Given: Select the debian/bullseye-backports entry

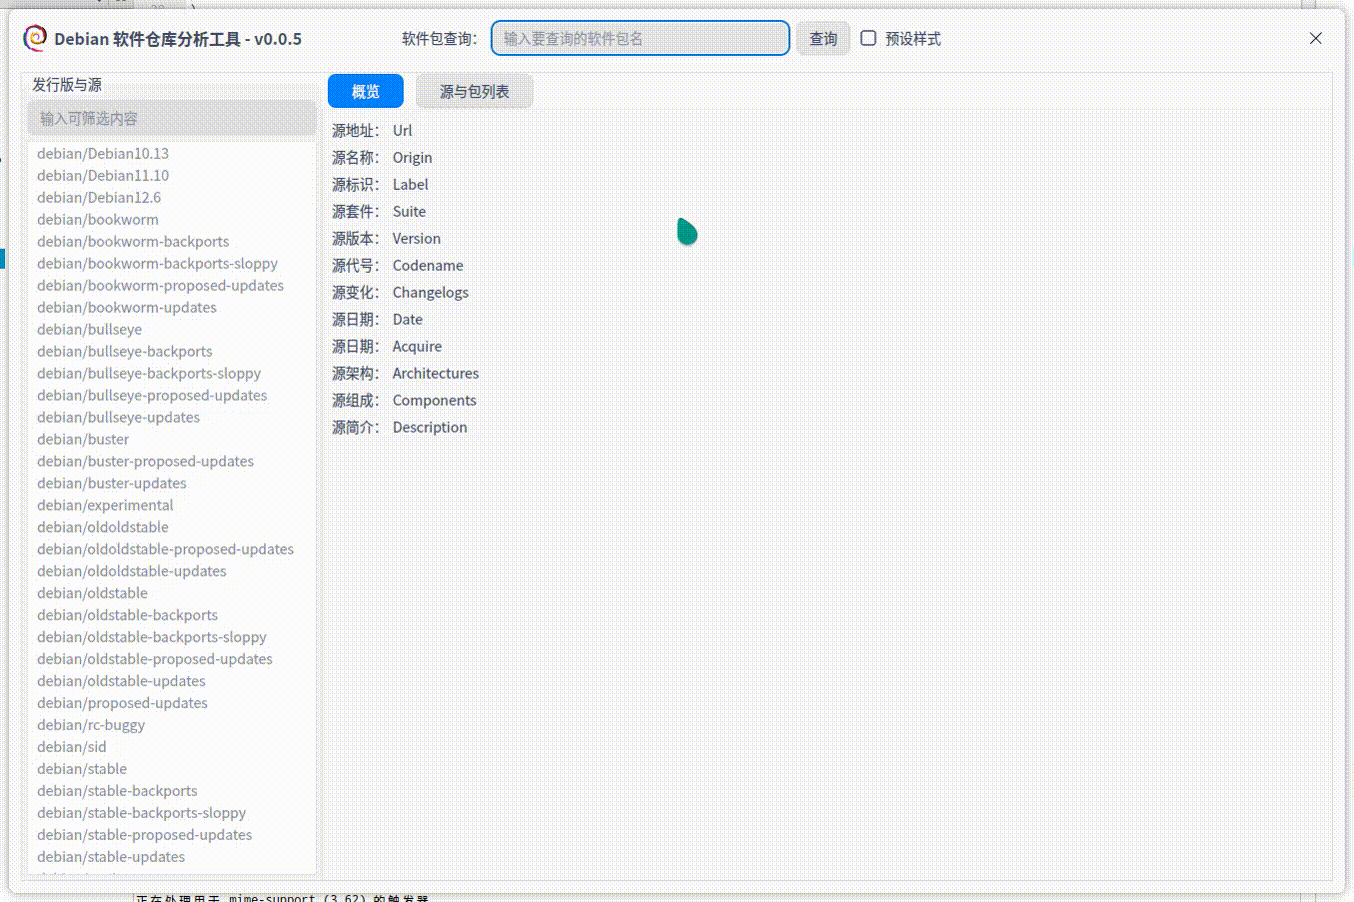Looking at the screenshot, I should point(172,351).
